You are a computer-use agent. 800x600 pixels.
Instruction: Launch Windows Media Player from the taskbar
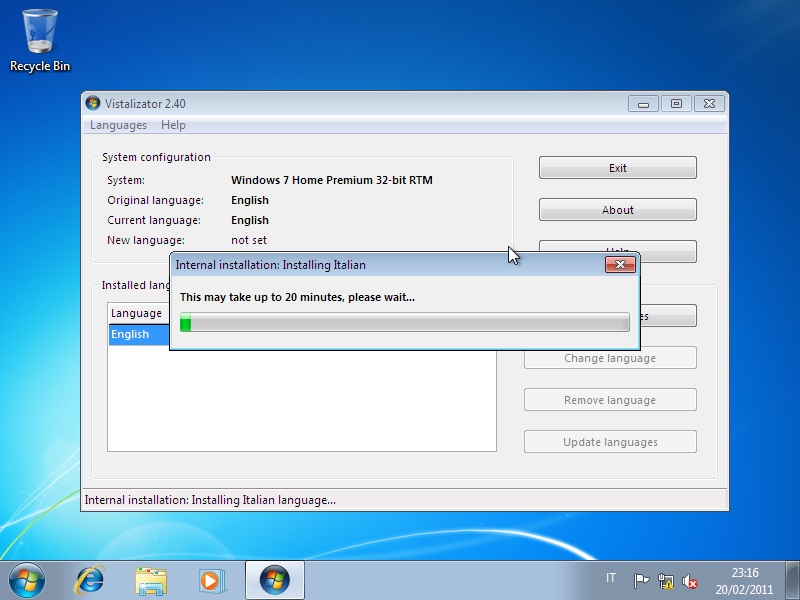[211, 581]
